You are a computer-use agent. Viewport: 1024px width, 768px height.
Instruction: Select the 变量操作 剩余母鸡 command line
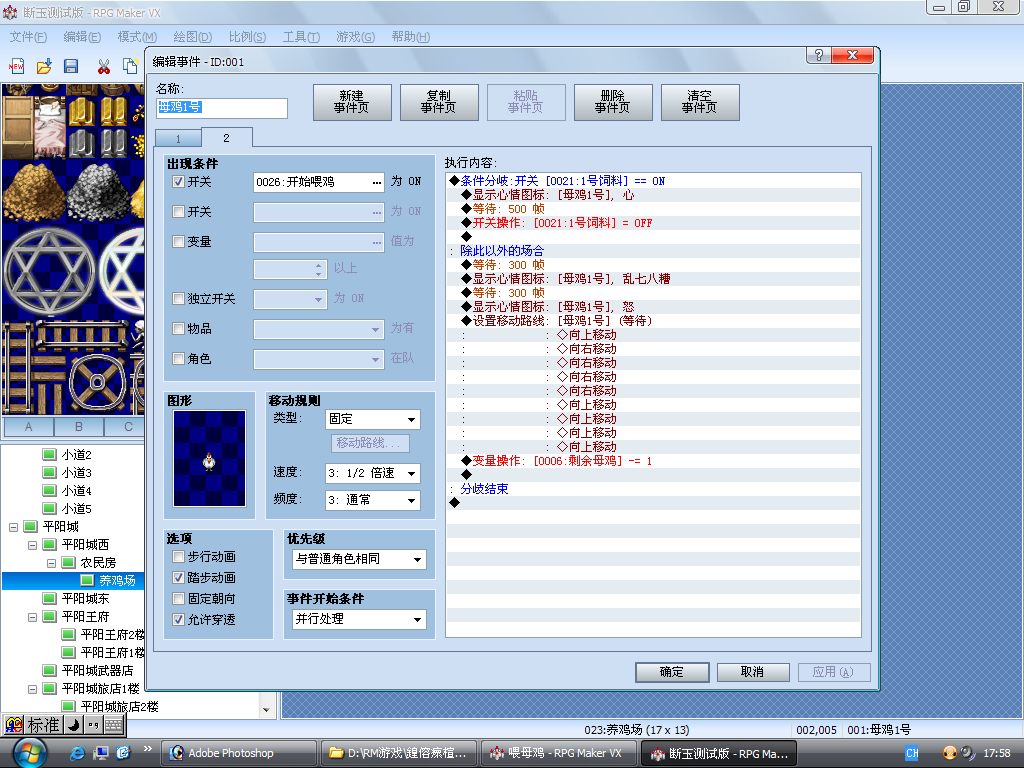click(x=653, y=461)
